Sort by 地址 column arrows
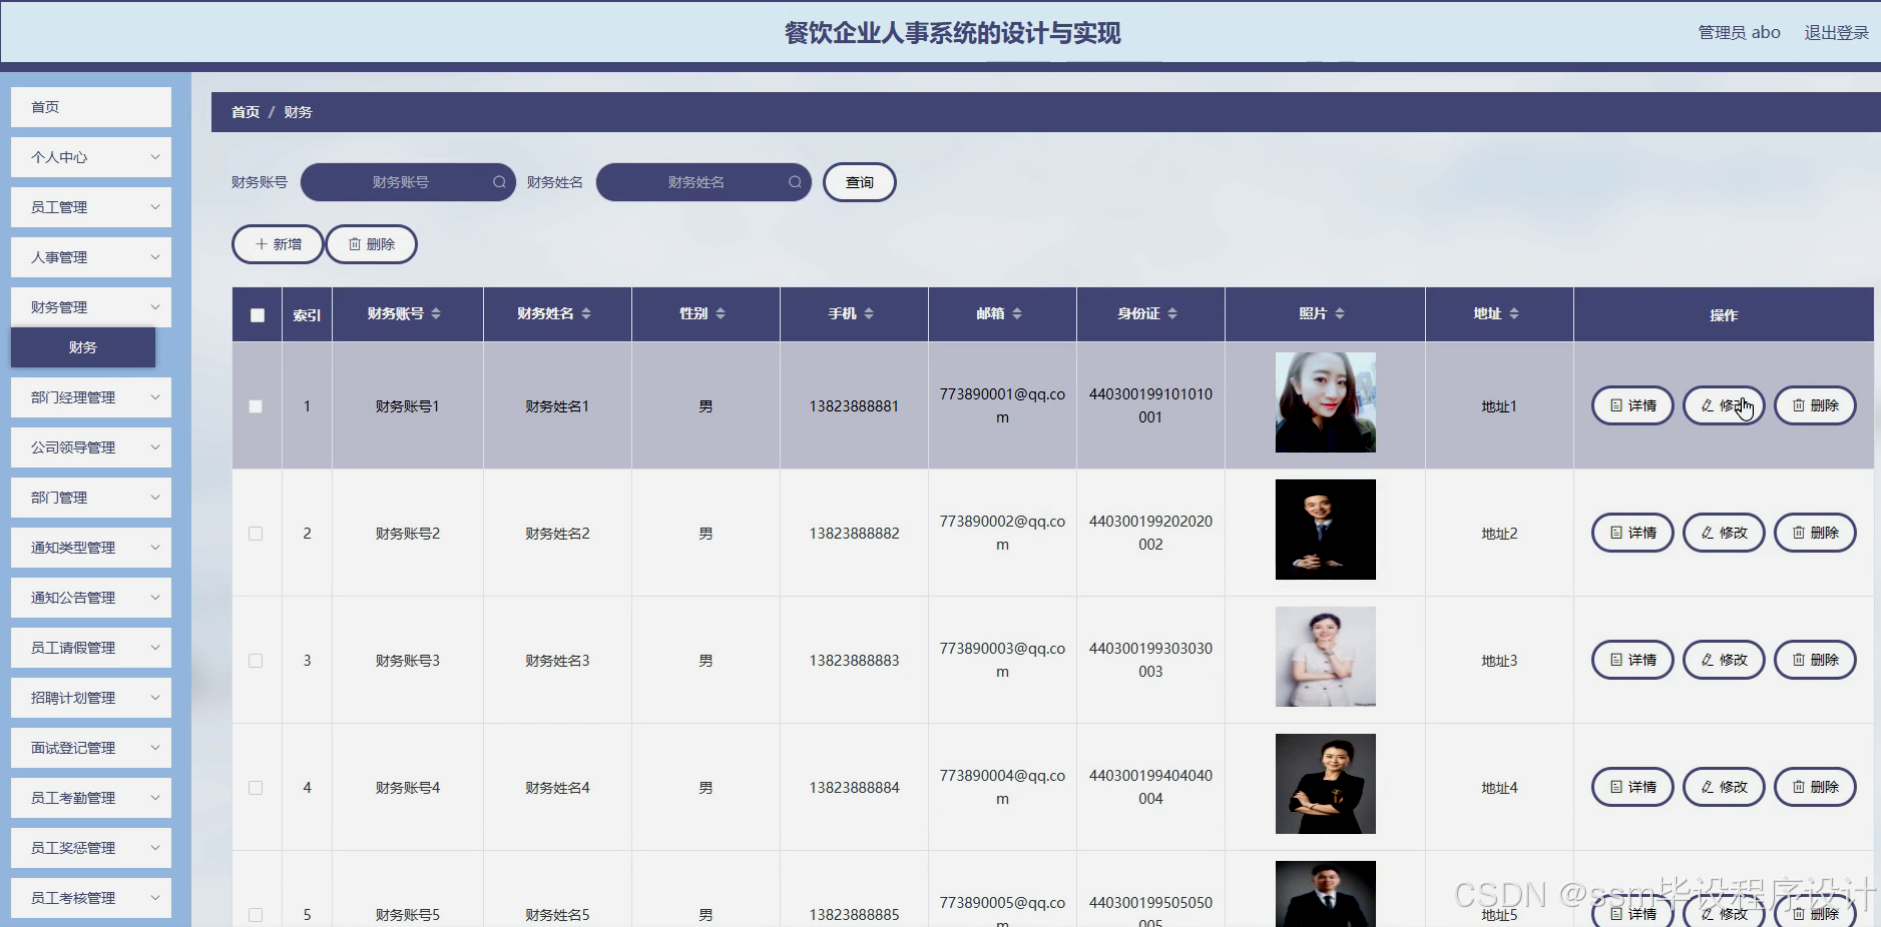The width and height of the screenshot is (1881, 927). click(x=1514, y=314)
